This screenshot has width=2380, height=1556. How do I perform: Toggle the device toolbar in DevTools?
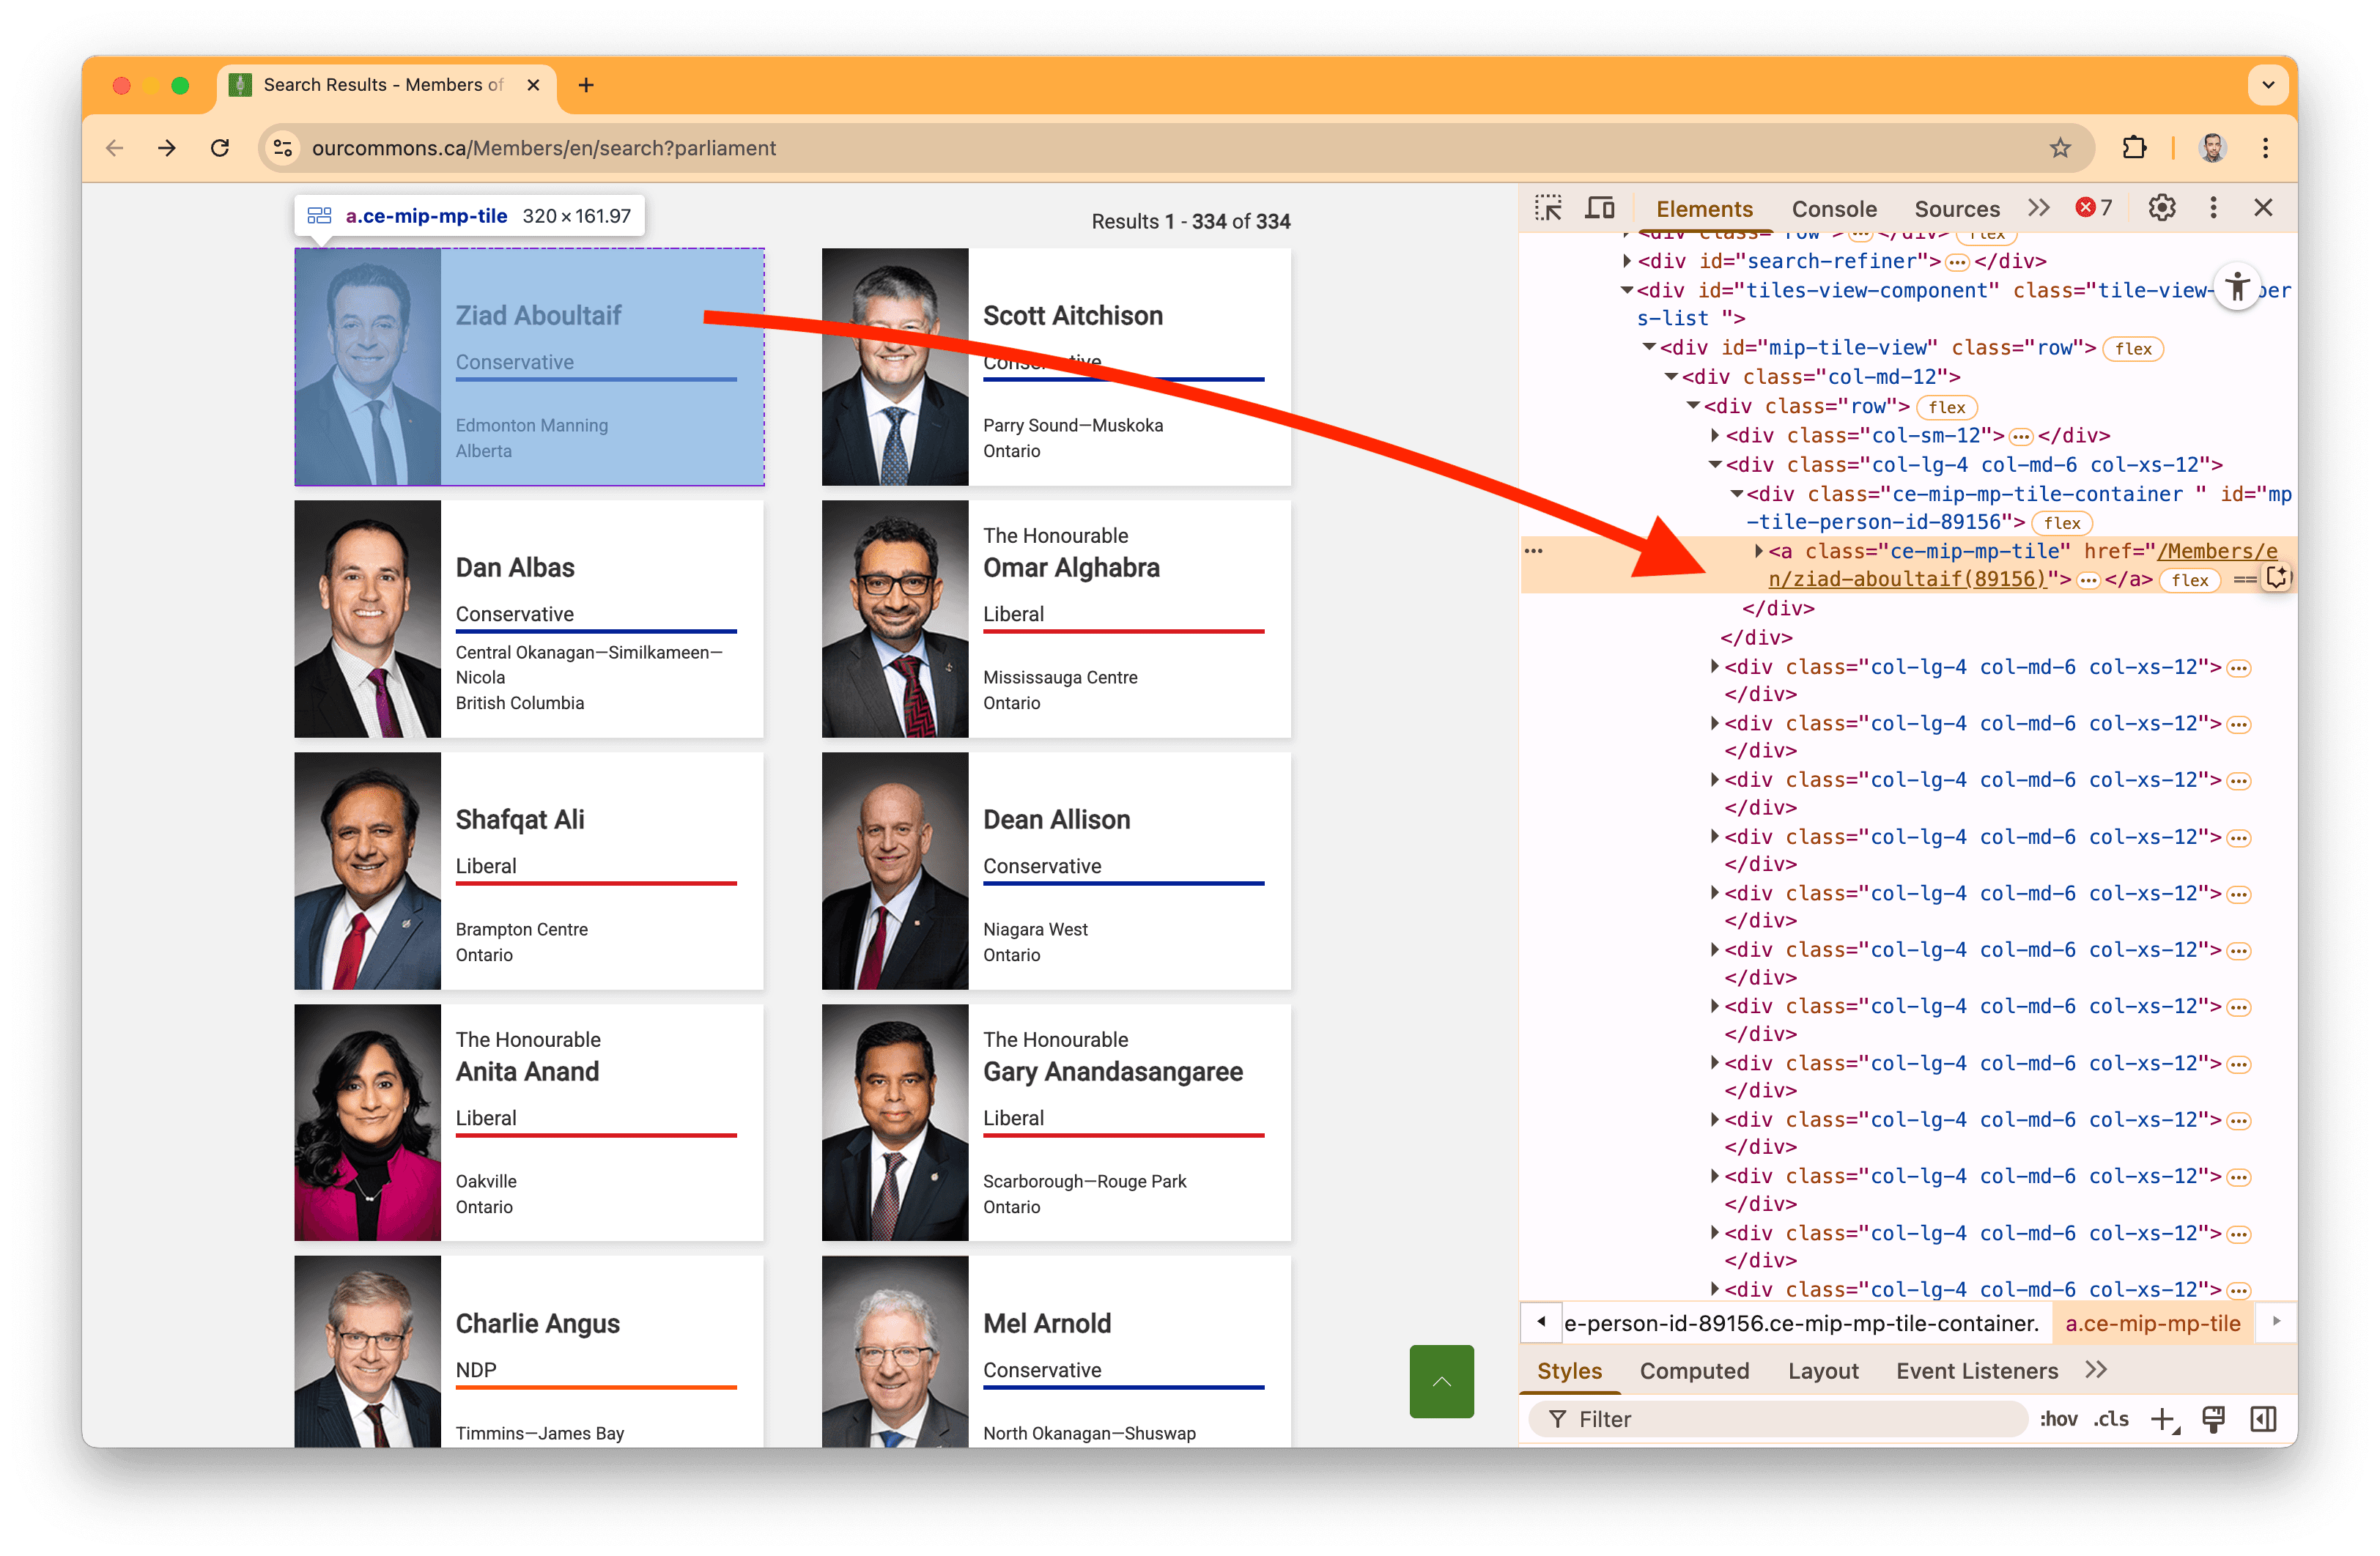click(x=1601, y=208)
